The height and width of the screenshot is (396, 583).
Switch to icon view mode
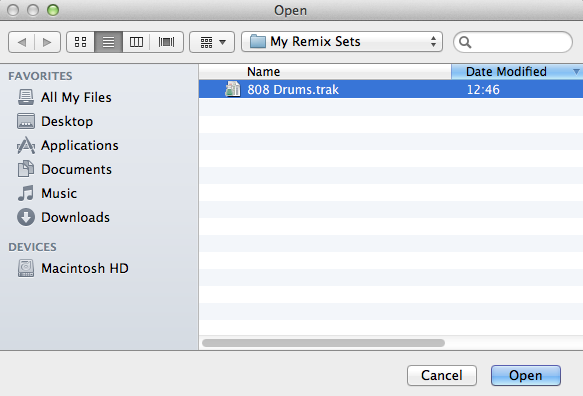81,42
